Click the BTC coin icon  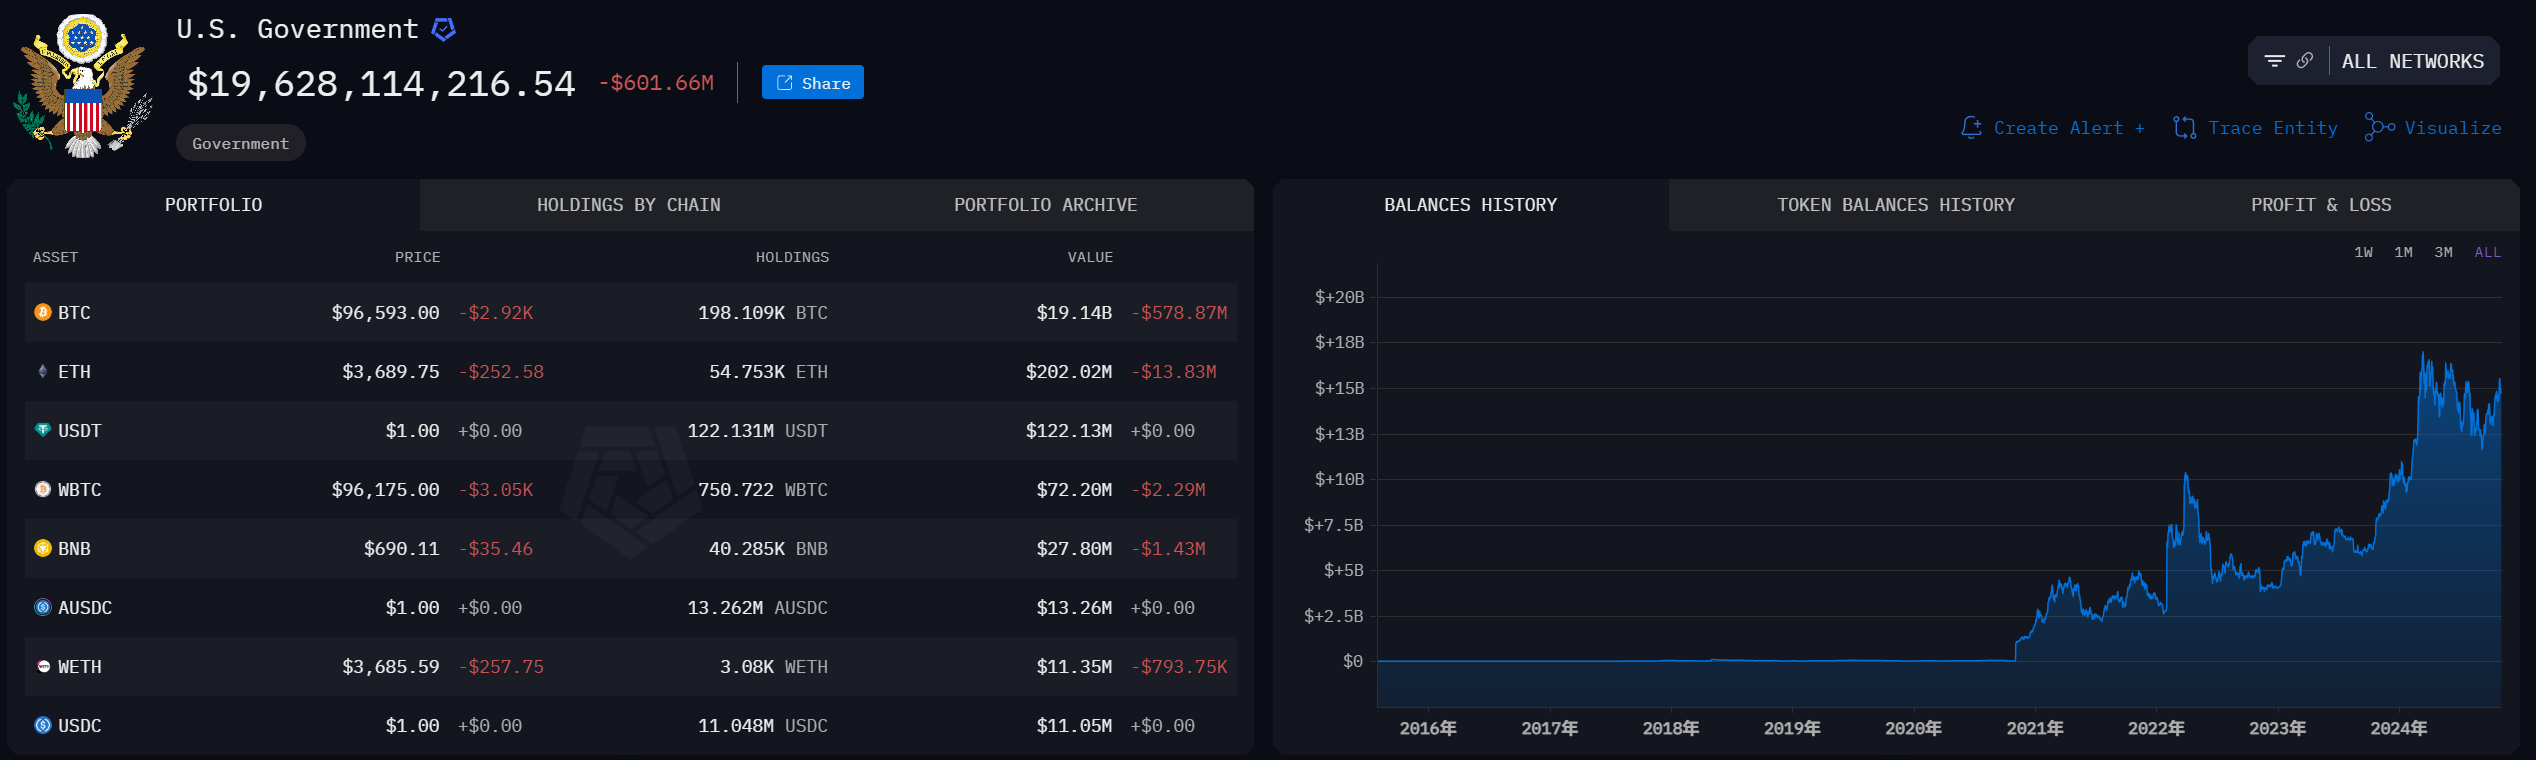[43, 313]
